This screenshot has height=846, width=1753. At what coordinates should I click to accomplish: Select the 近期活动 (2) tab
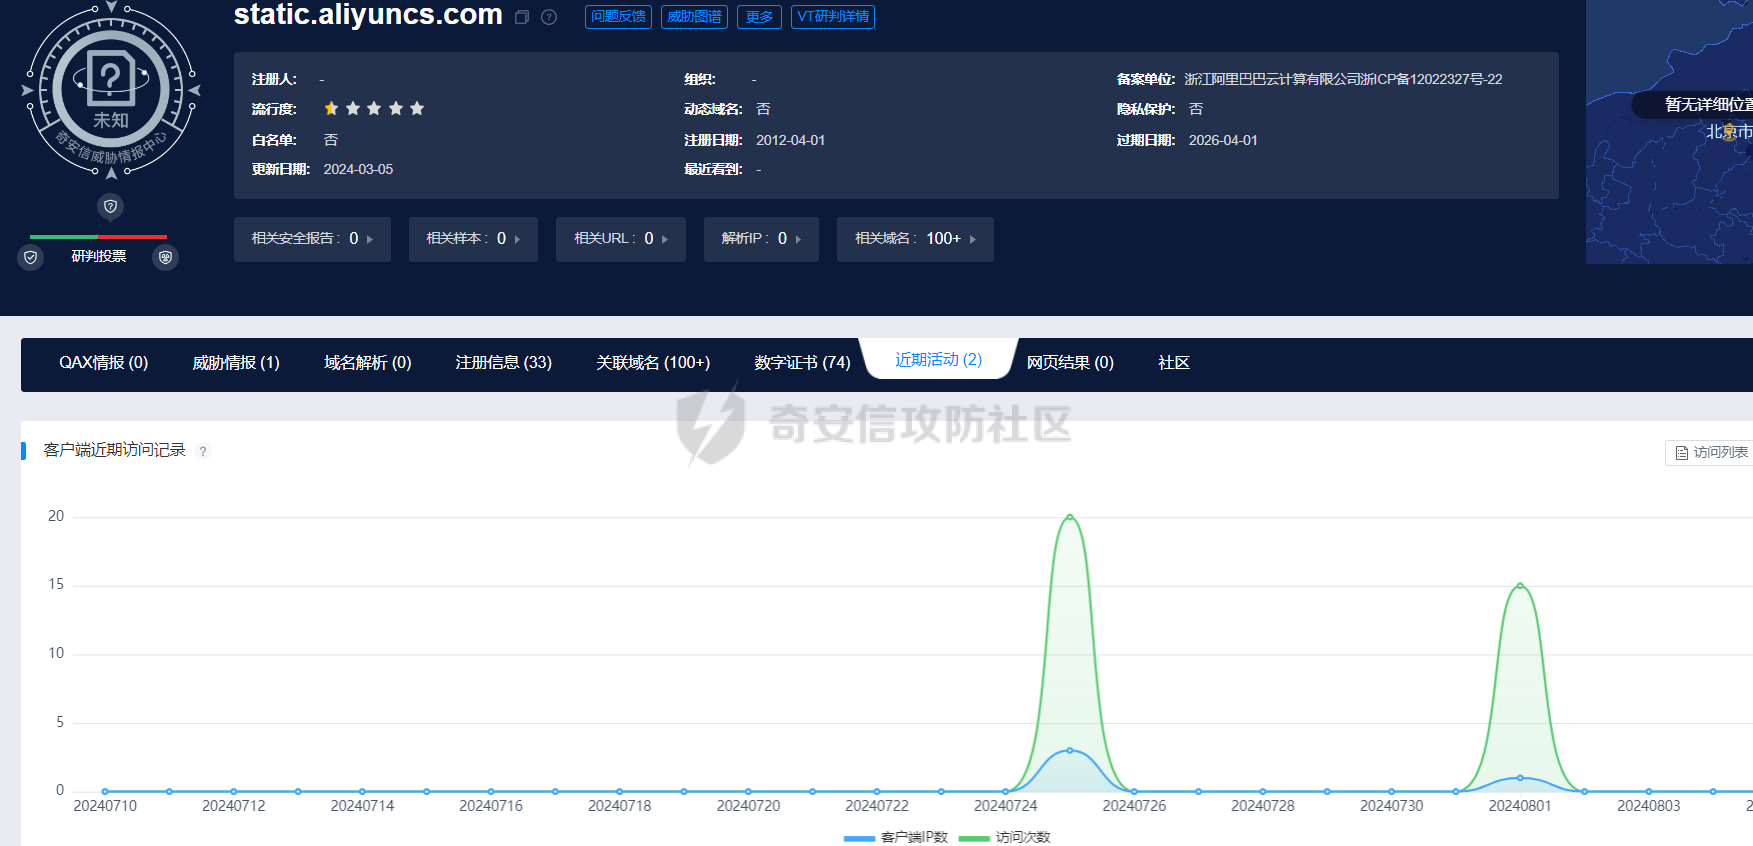tap(938, 360)
